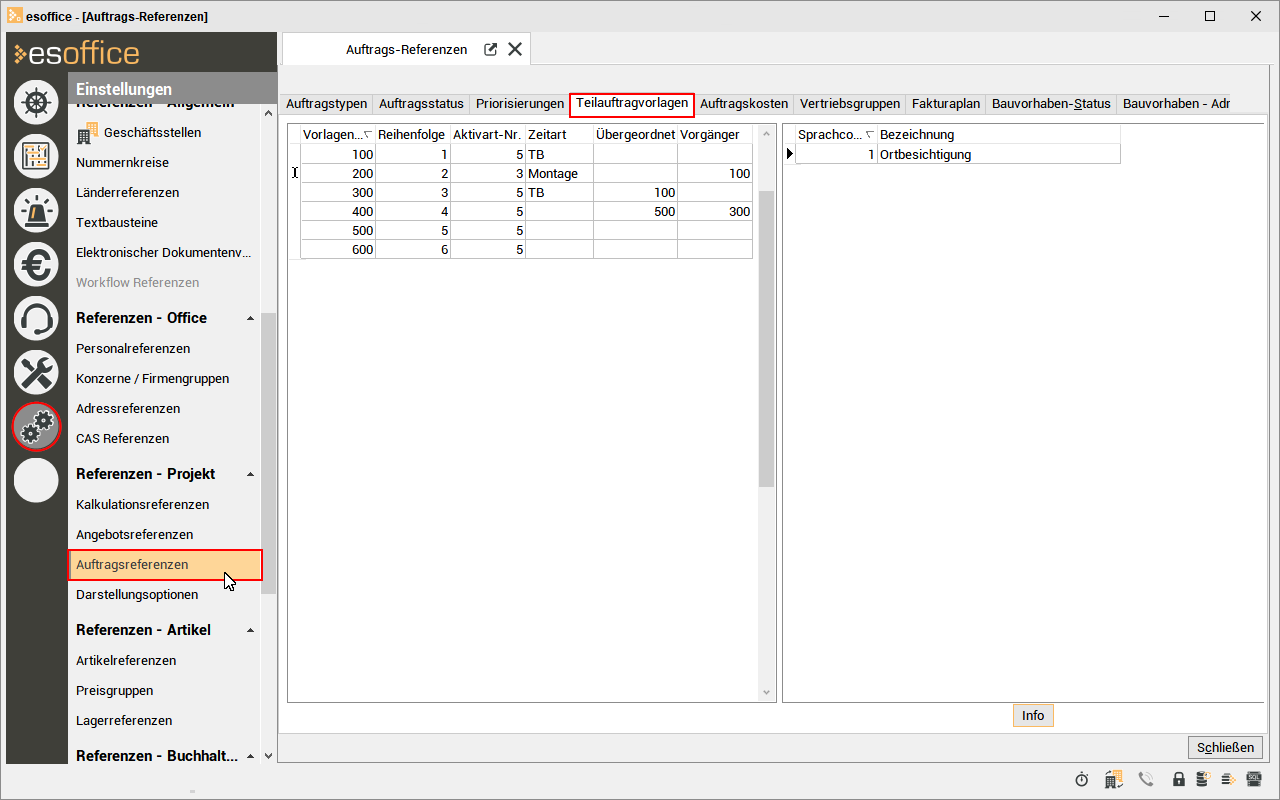
Task: Switch to the Priorisierungen tab
Action: 520,104
